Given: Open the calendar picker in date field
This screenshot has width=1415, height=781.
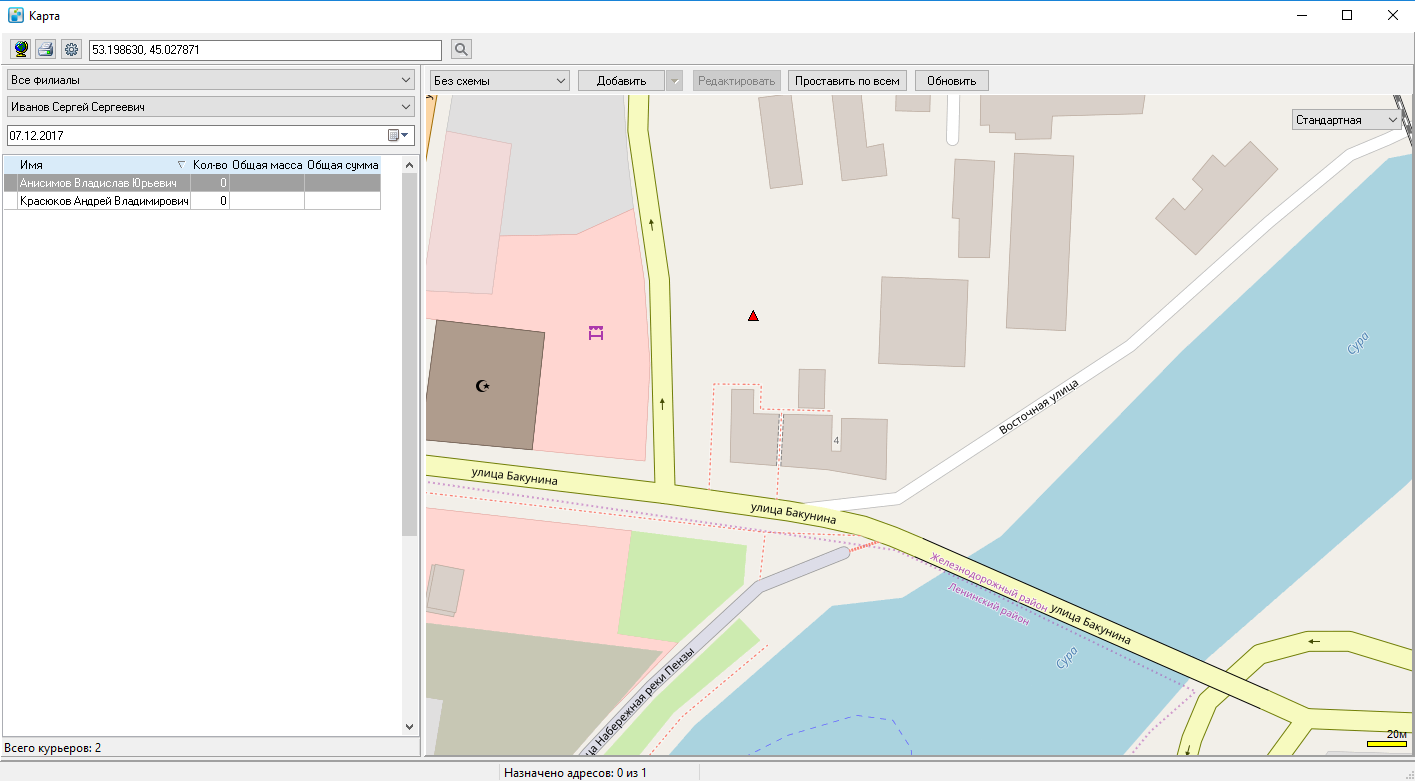Looking at the screenshot, I should 398,135.
